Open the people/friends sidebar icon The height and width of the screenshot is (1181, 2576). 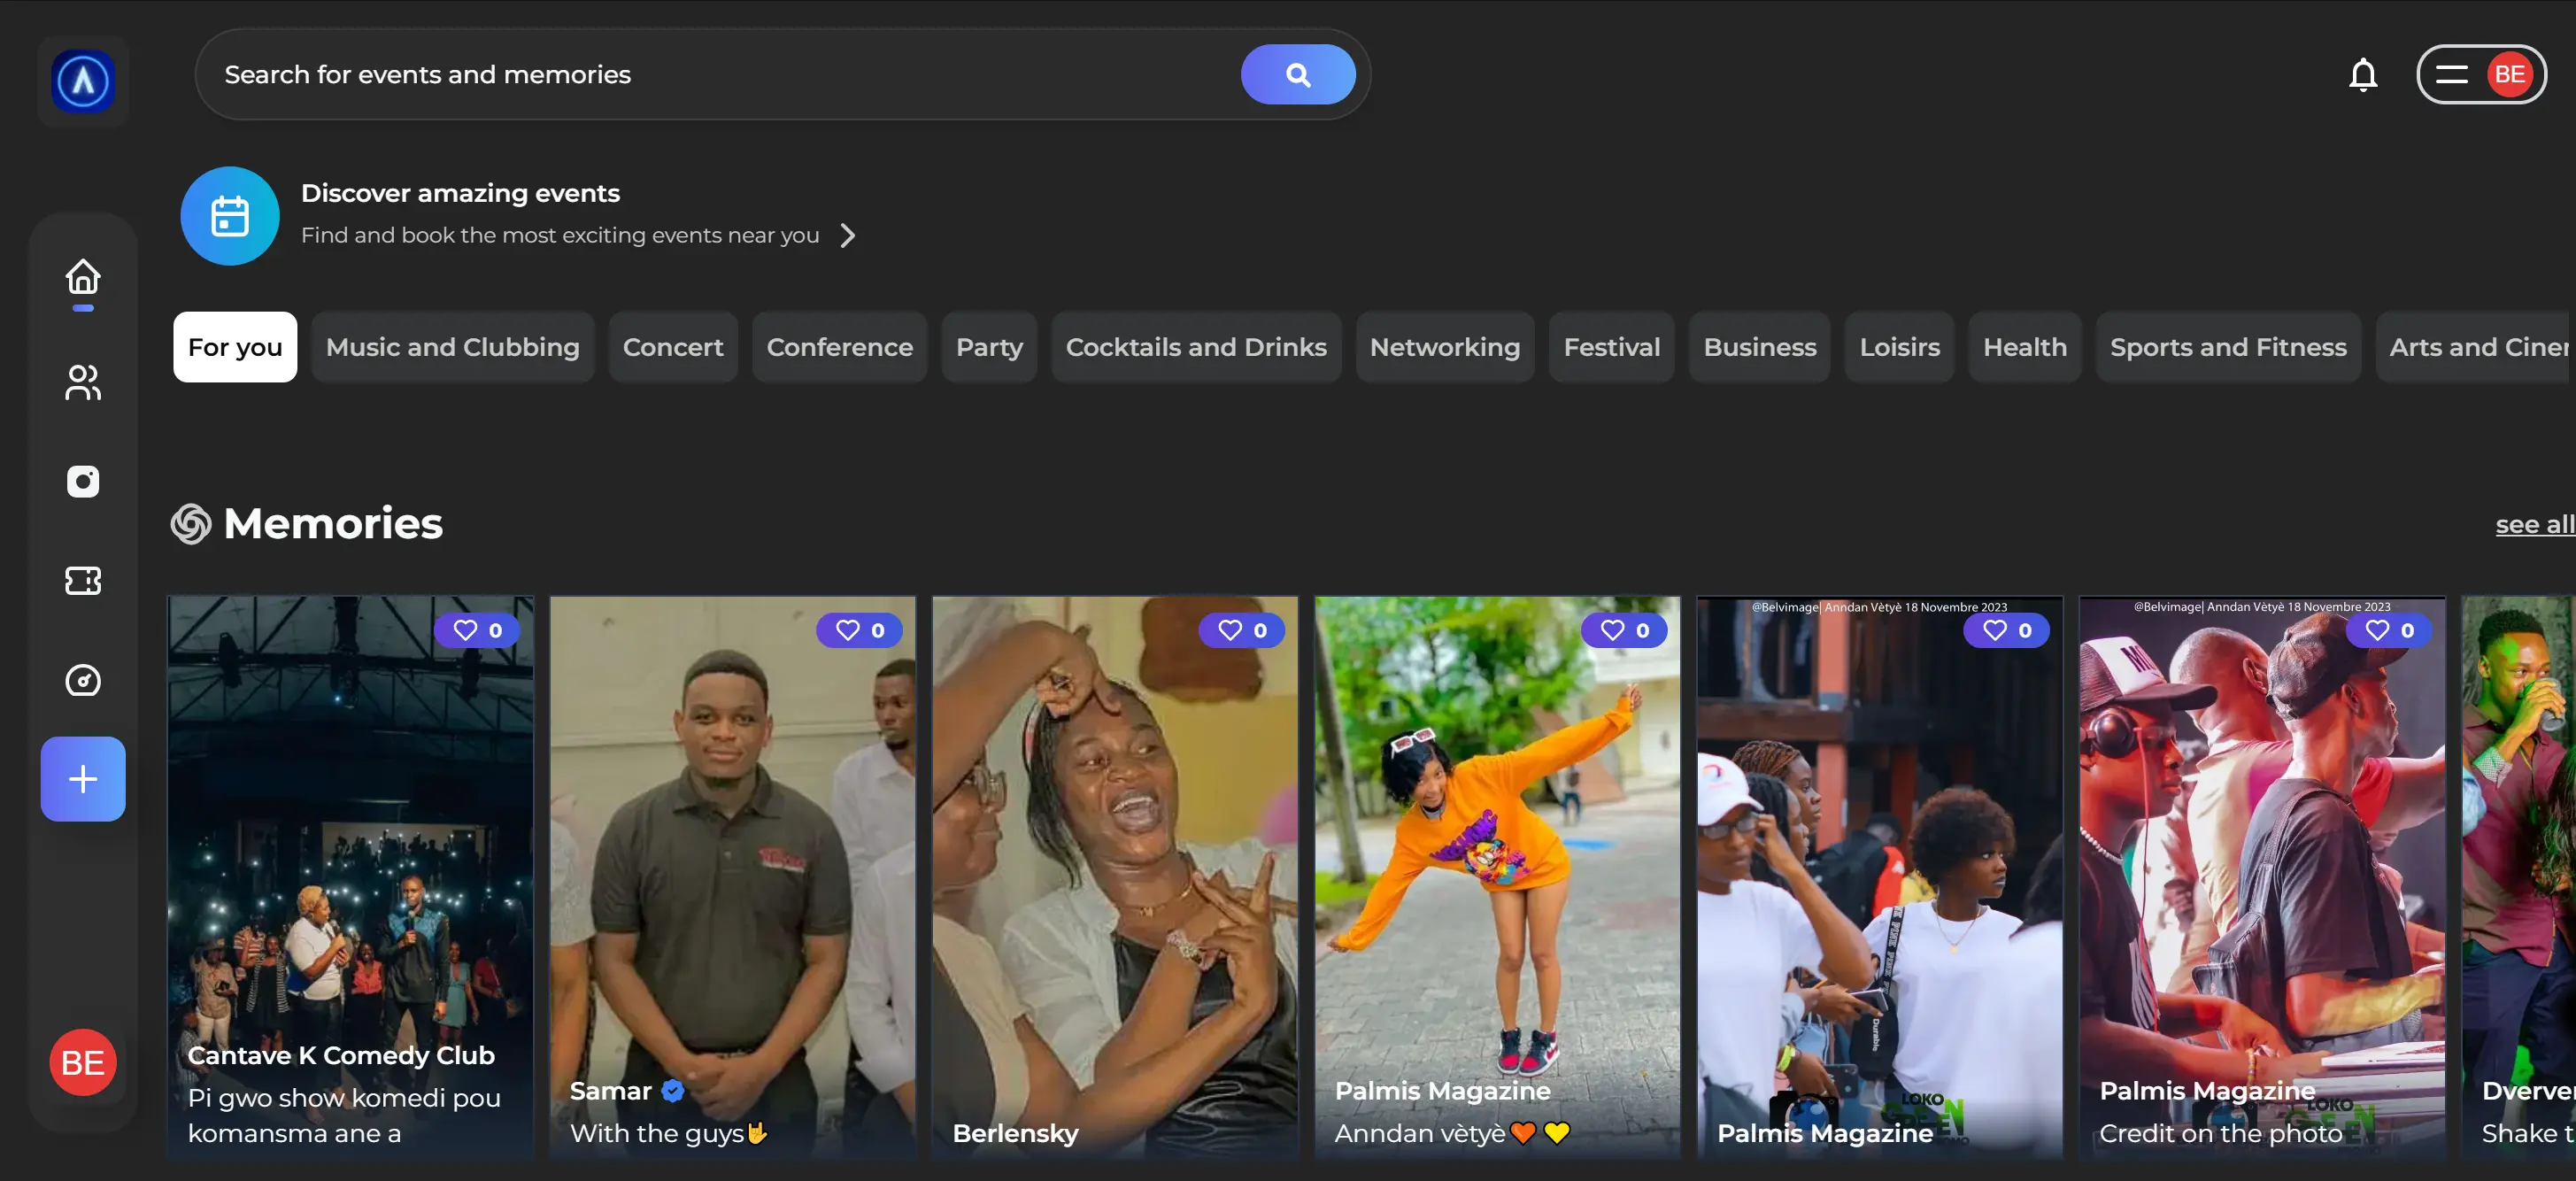(x=83, y=382)
